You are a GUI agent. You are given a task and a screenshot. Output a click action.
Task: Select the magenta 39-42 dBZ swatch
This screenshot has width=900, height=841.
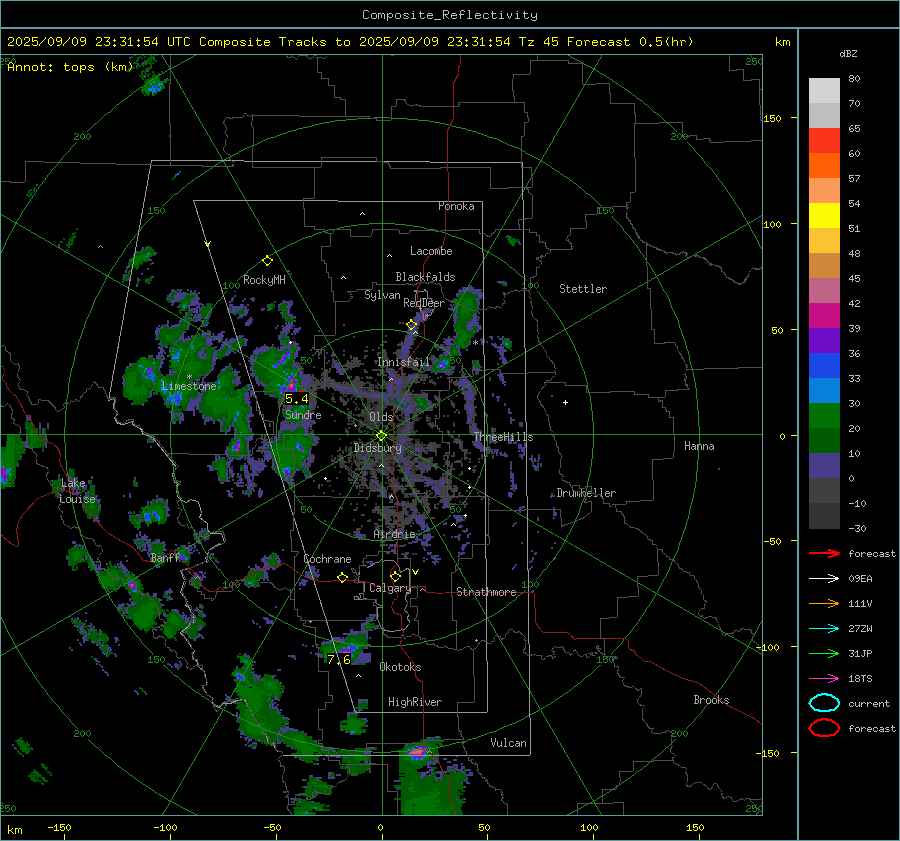coord(824,316)
